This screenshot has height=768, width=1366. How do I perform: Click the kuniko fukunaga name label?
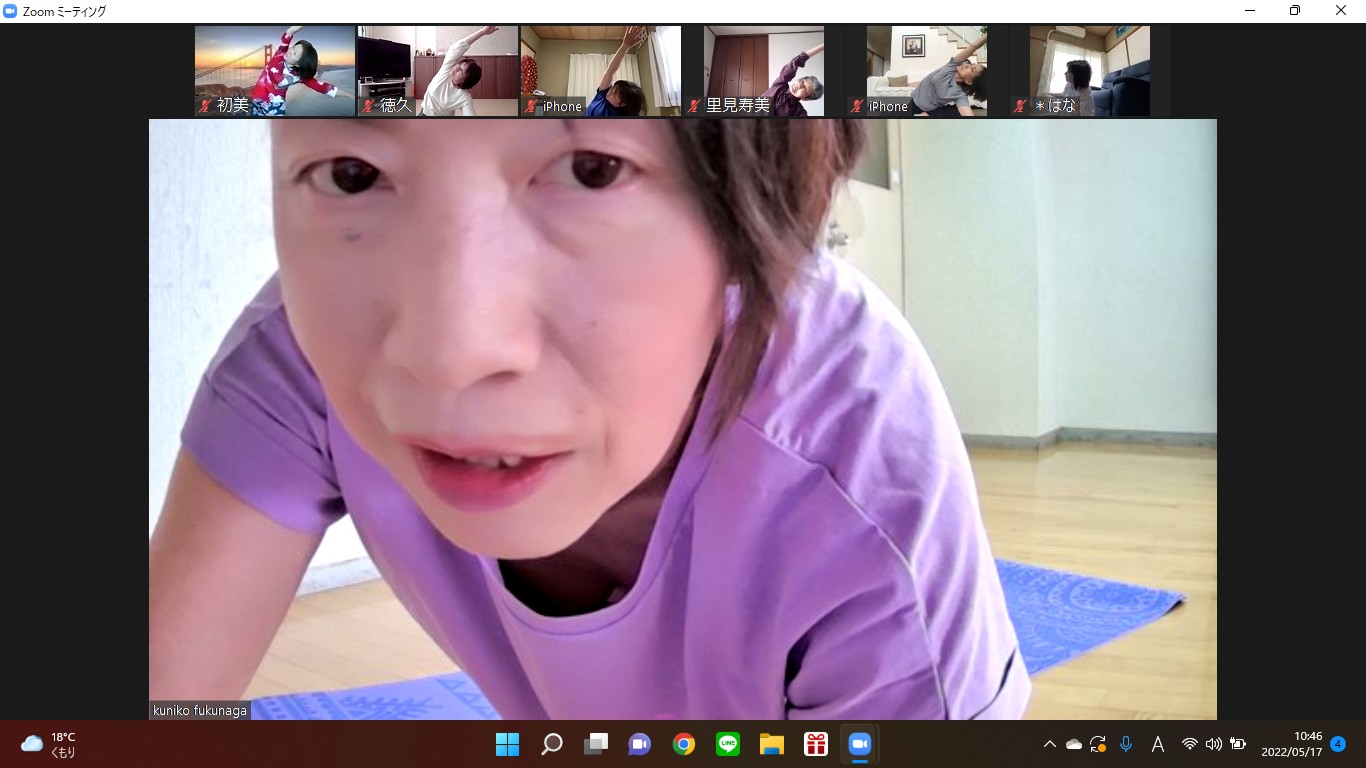tap(200, 710)
